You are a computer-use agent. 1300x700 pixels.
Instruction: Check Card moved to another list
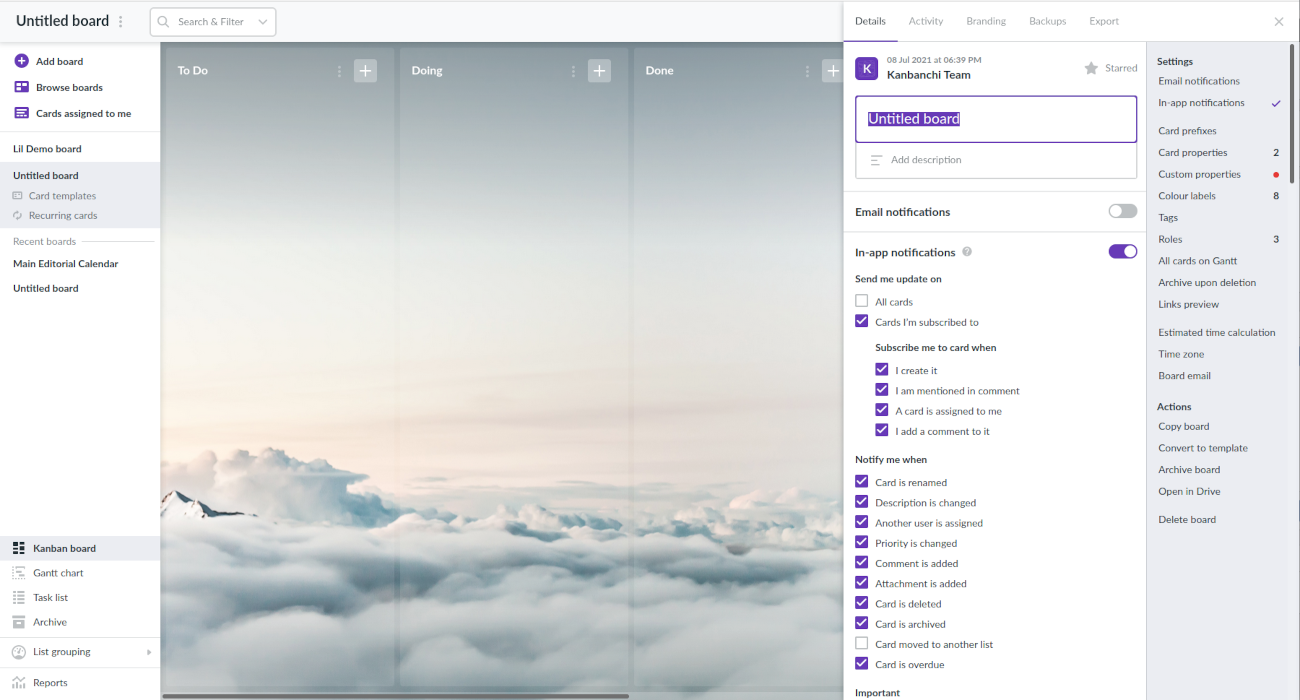pyautogui.click(x=862, y=643)
